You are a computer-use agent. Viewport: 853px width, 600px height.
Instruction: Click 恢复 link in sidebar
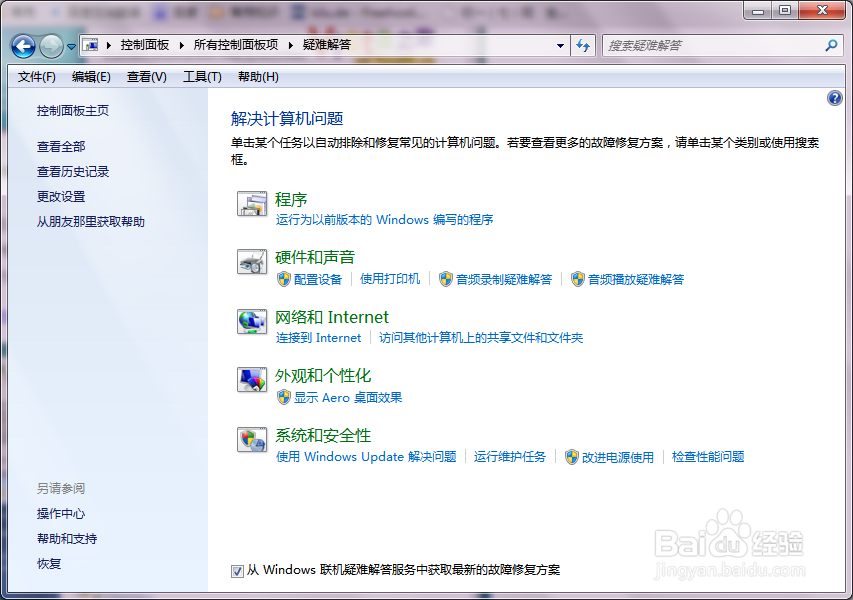click(x=49, y=564)
